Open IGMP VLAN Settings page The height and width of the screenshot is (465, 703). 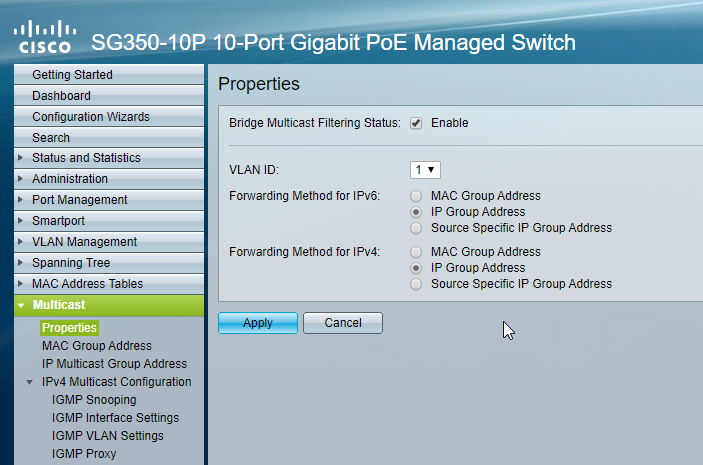(x=108, y=435)
